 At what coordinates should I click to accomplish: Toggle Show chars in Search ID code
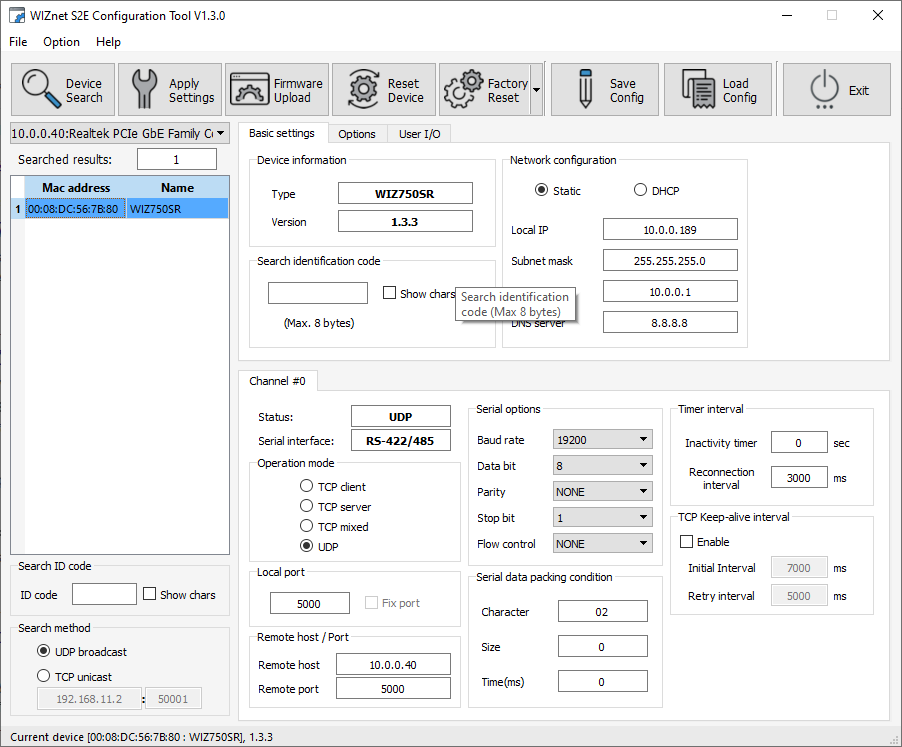(x=150, y=594)
